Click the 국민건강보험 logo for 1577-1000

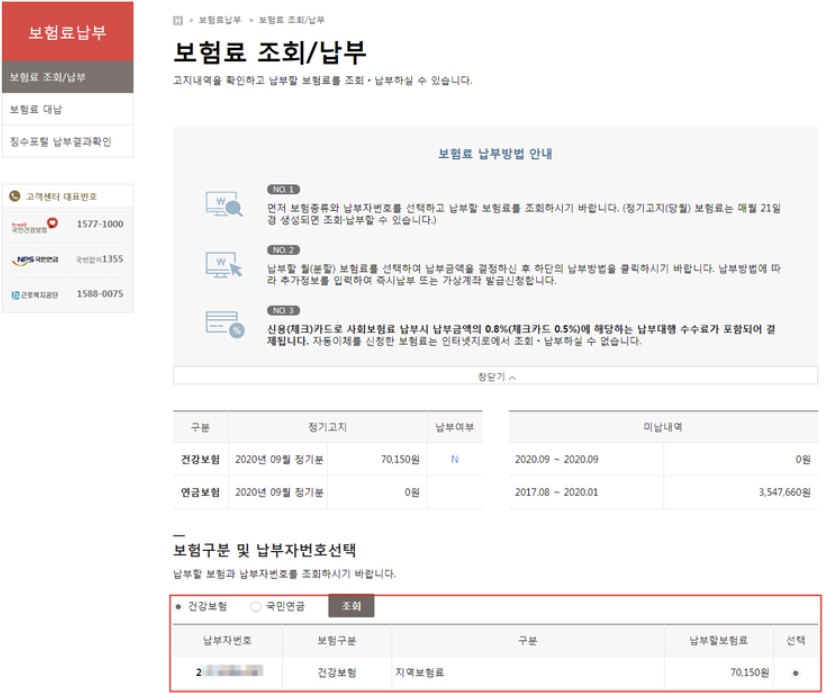click(35, 225)
